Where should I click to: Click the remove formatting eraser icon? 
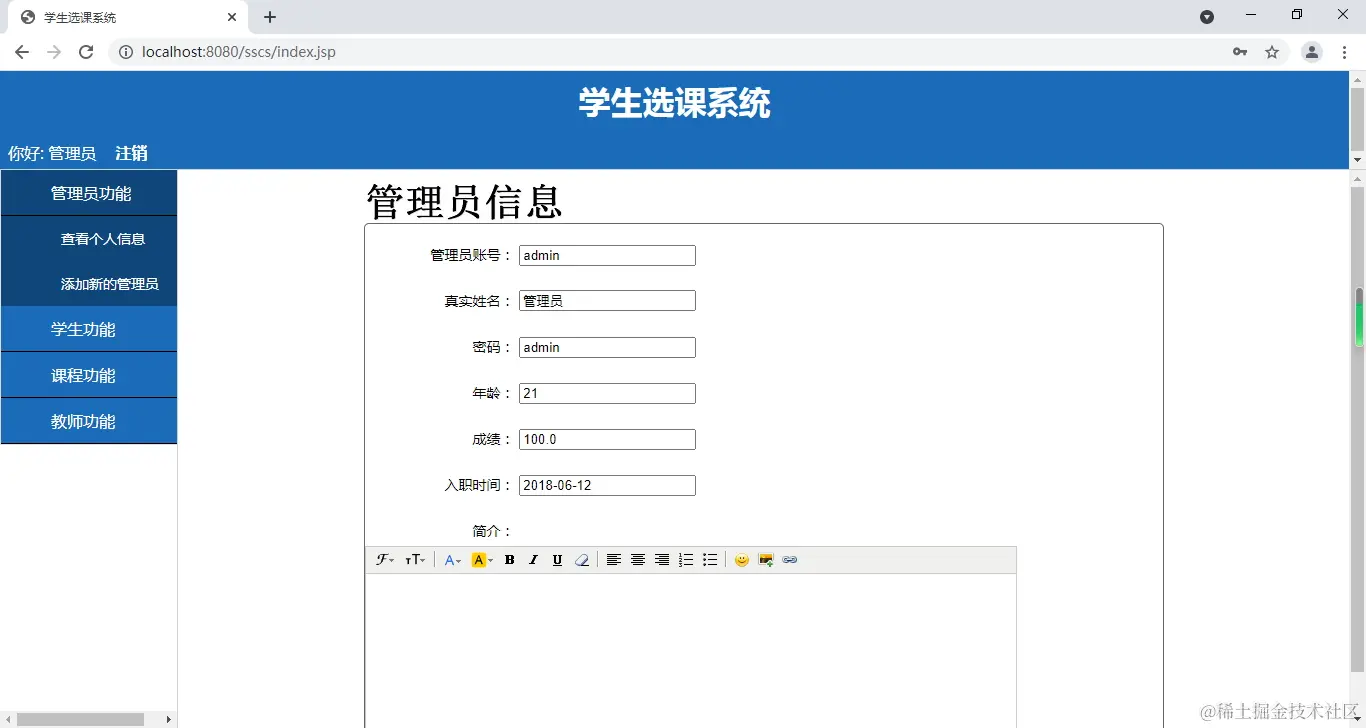click(x=581, y=559)
